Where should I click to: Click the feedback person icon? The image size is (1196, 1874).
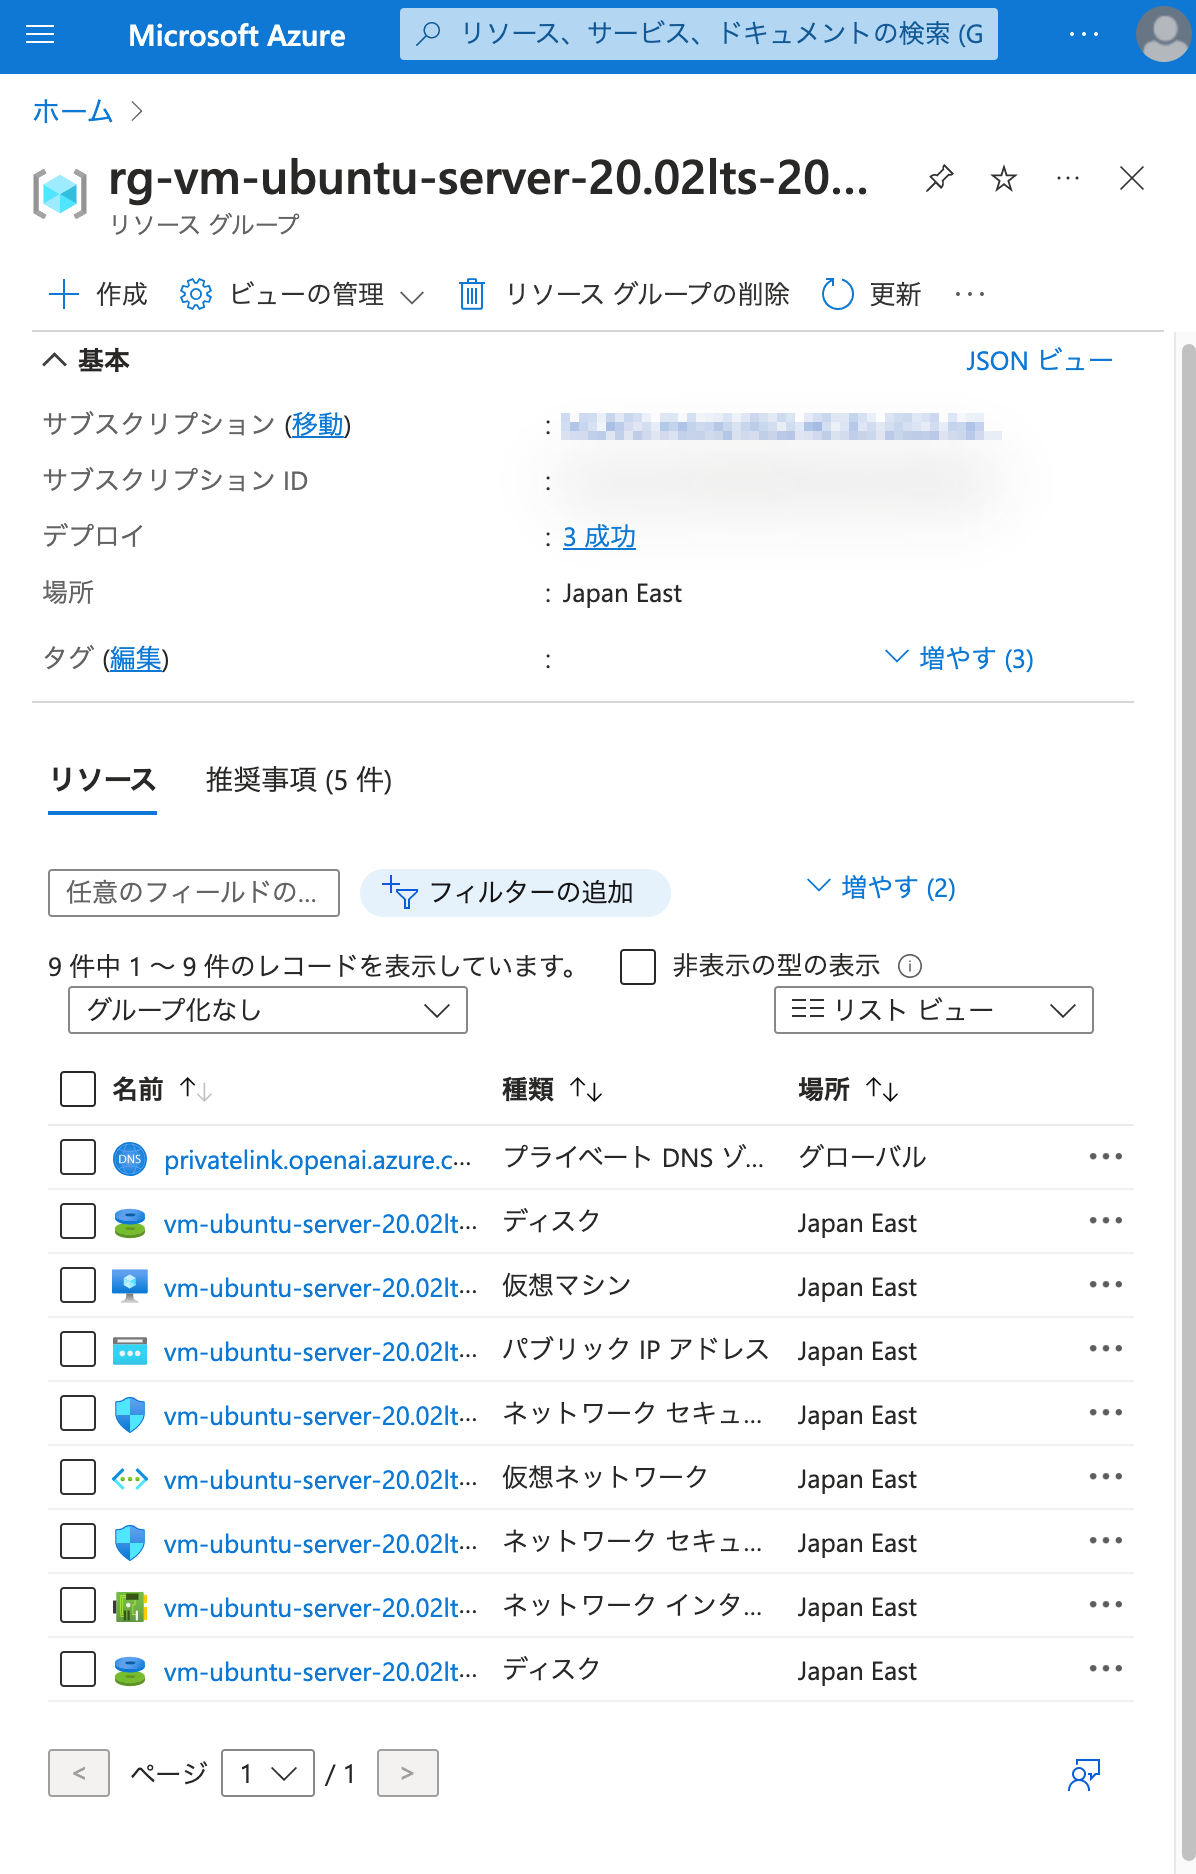click(x=1084, y=1775)
